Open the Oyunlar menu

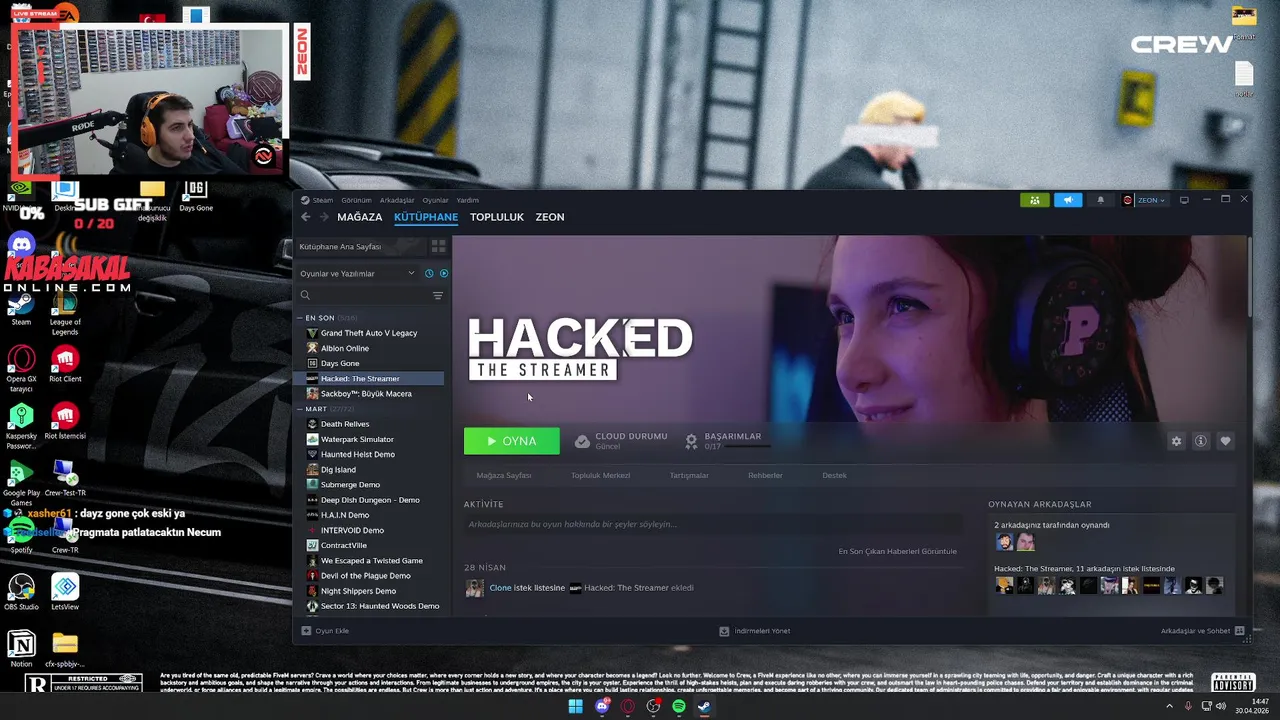pyautogui.click(x=435, y=200)
